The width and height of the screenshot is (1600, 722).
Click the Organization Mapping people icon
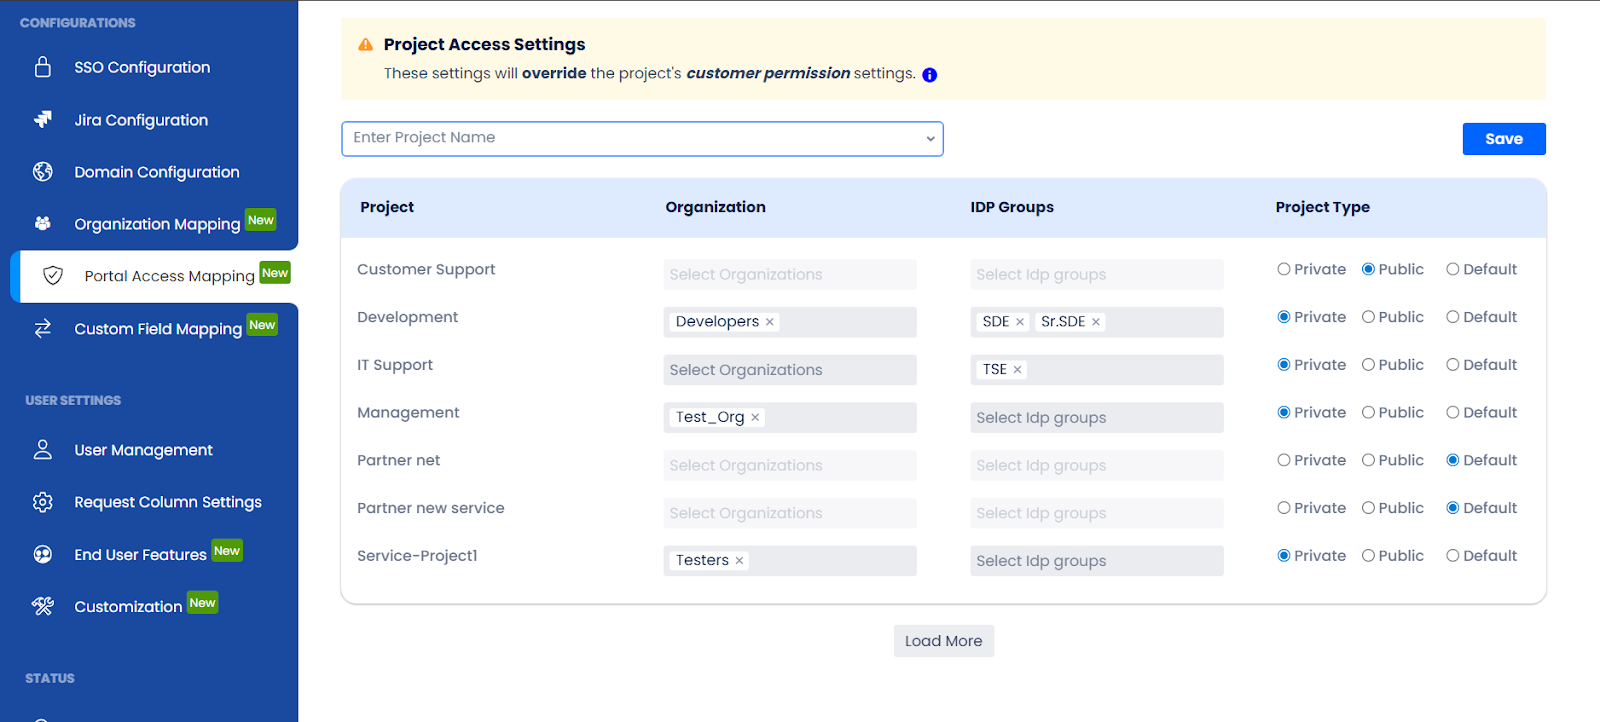tap(43, 224)
